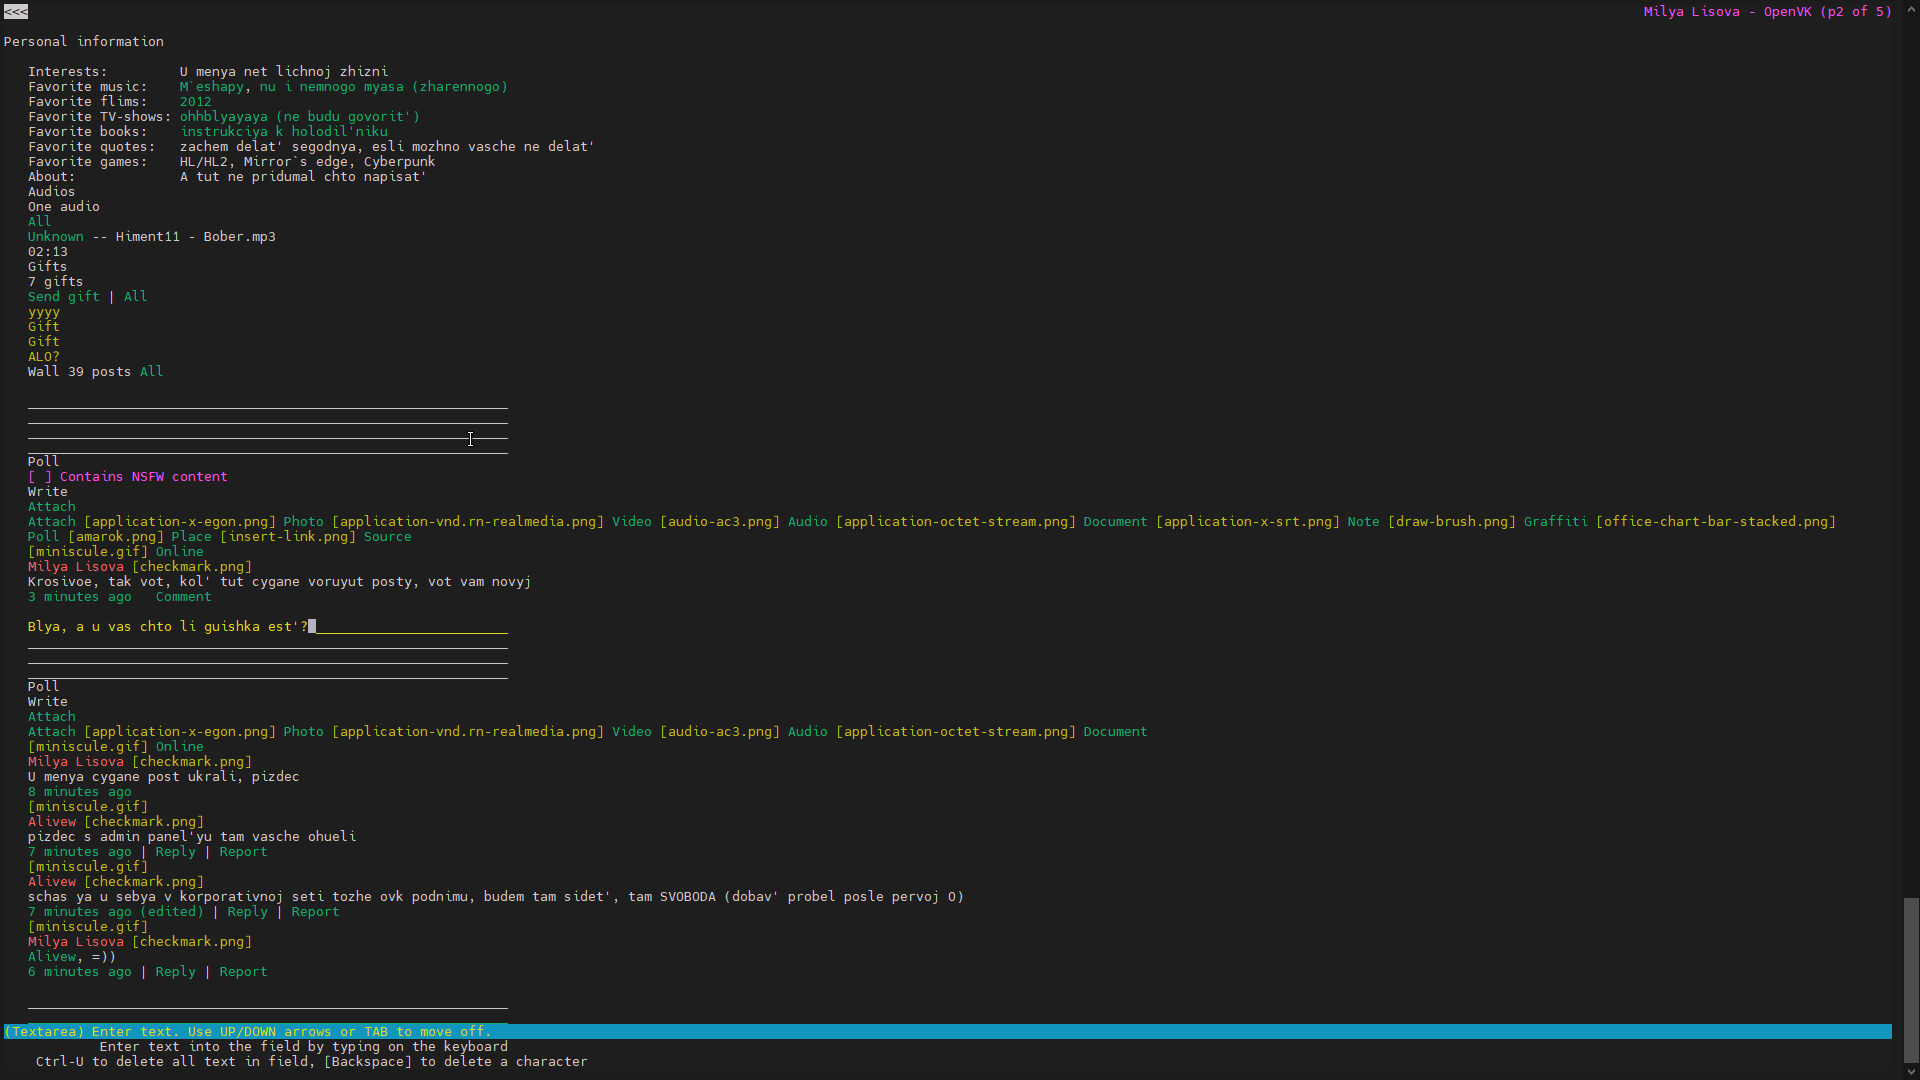Open All gifts link

coord(135,297)
